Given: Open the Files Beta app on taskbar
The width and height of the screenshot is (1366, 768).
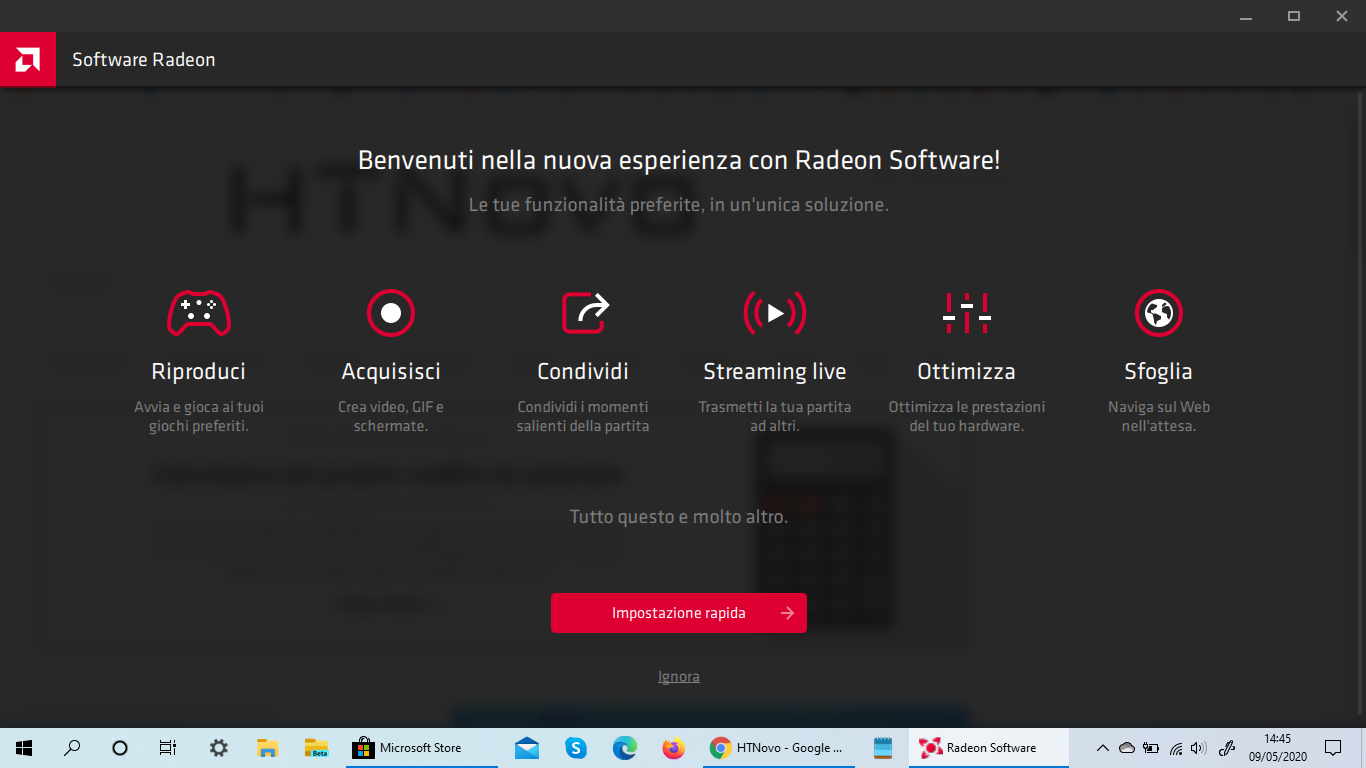Looking at the screenshot, I should (316, 748).
